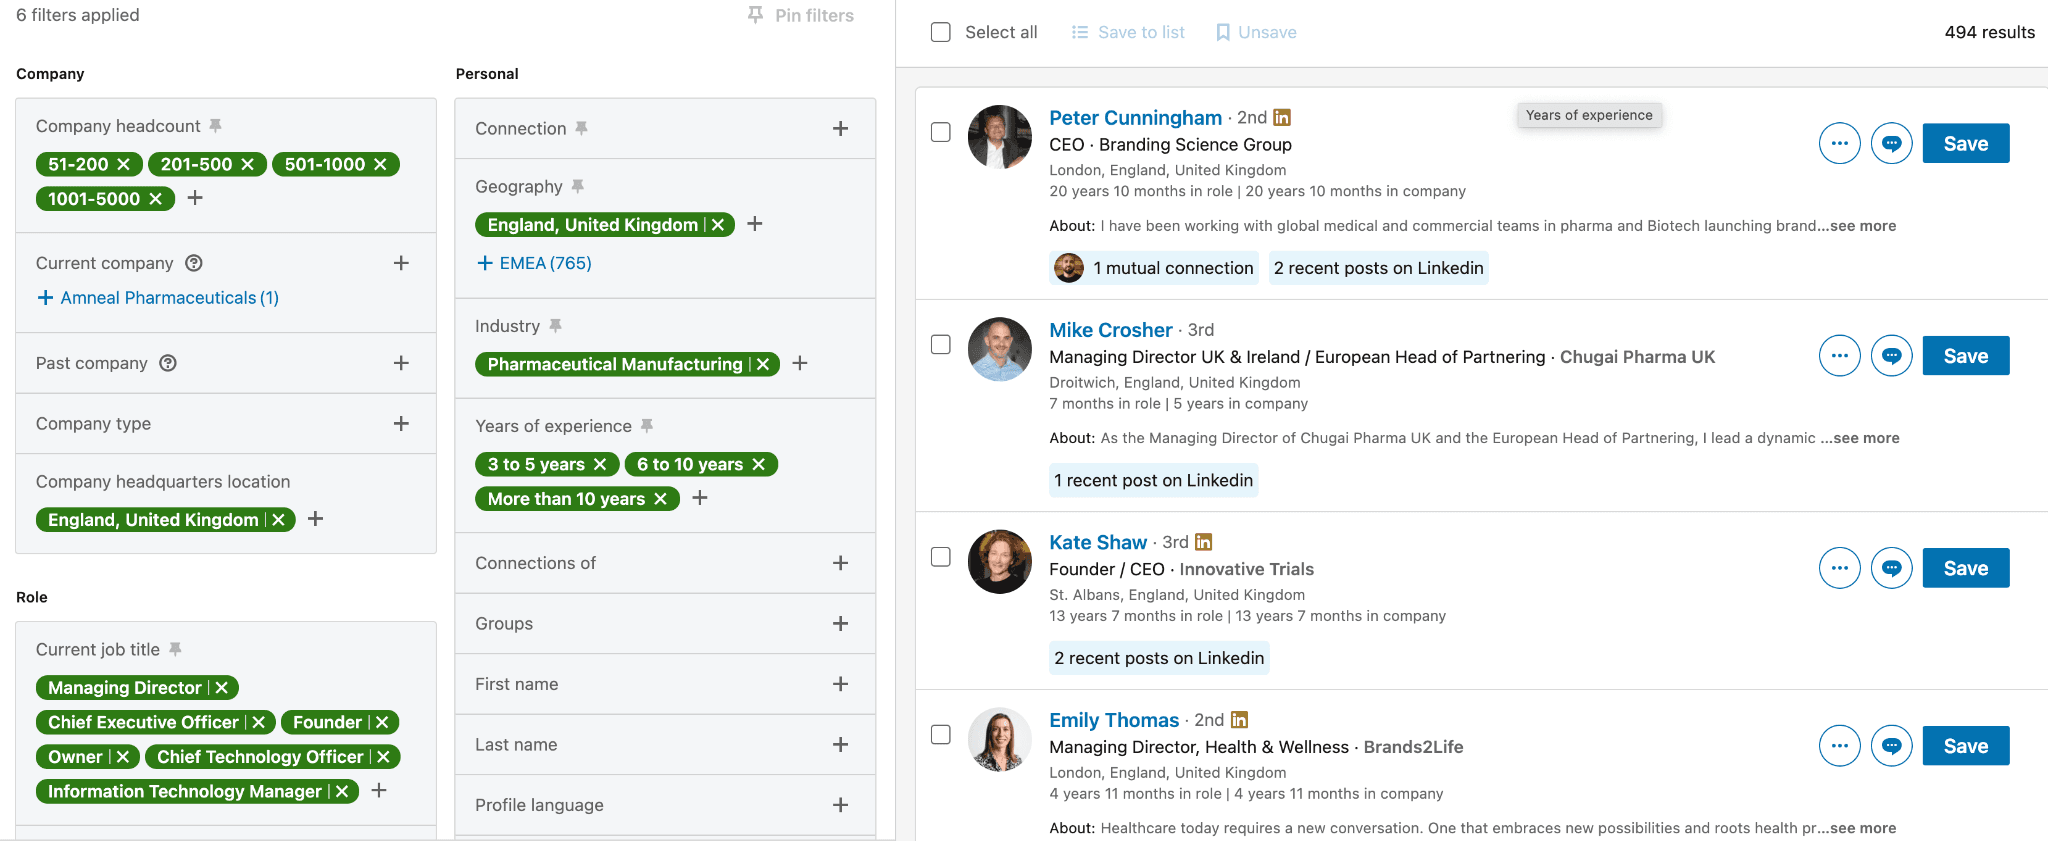Open the Current company help icon
Image resolution: width=2048 pixels, height=841 pixels.
pyautogui.click(x=194, y=263)
